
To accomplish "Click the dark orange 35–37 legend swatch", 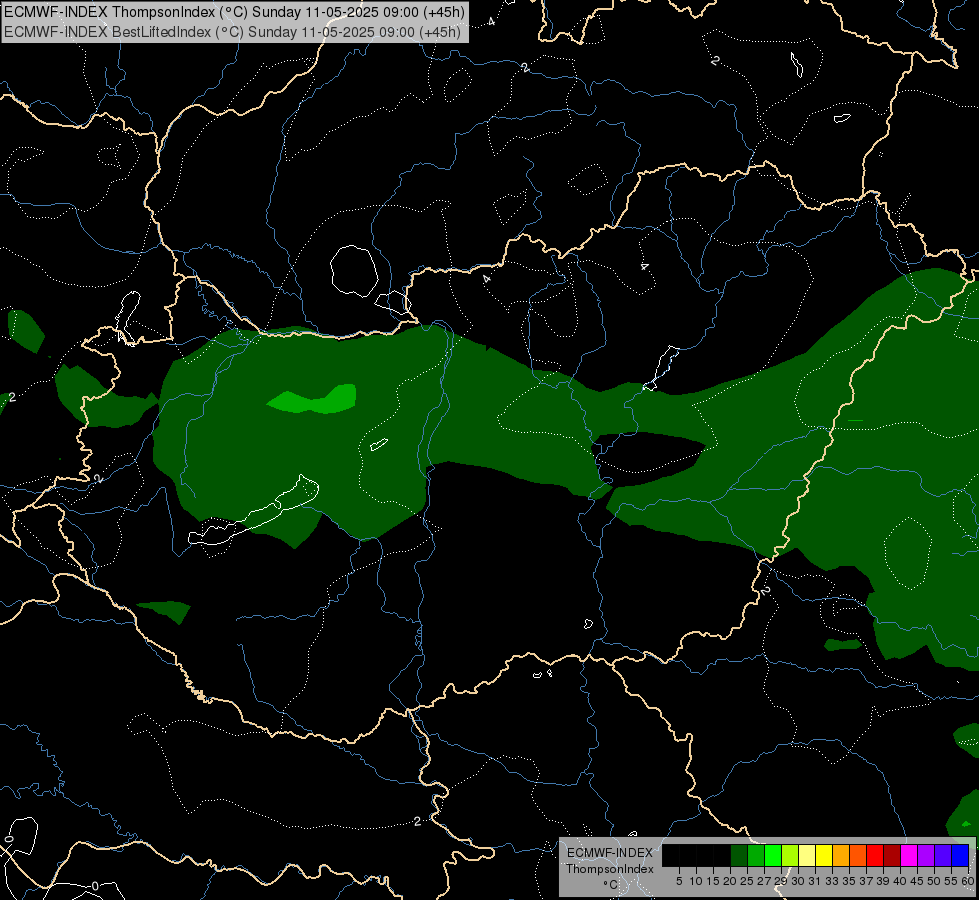I will click(x=858, y=855).
